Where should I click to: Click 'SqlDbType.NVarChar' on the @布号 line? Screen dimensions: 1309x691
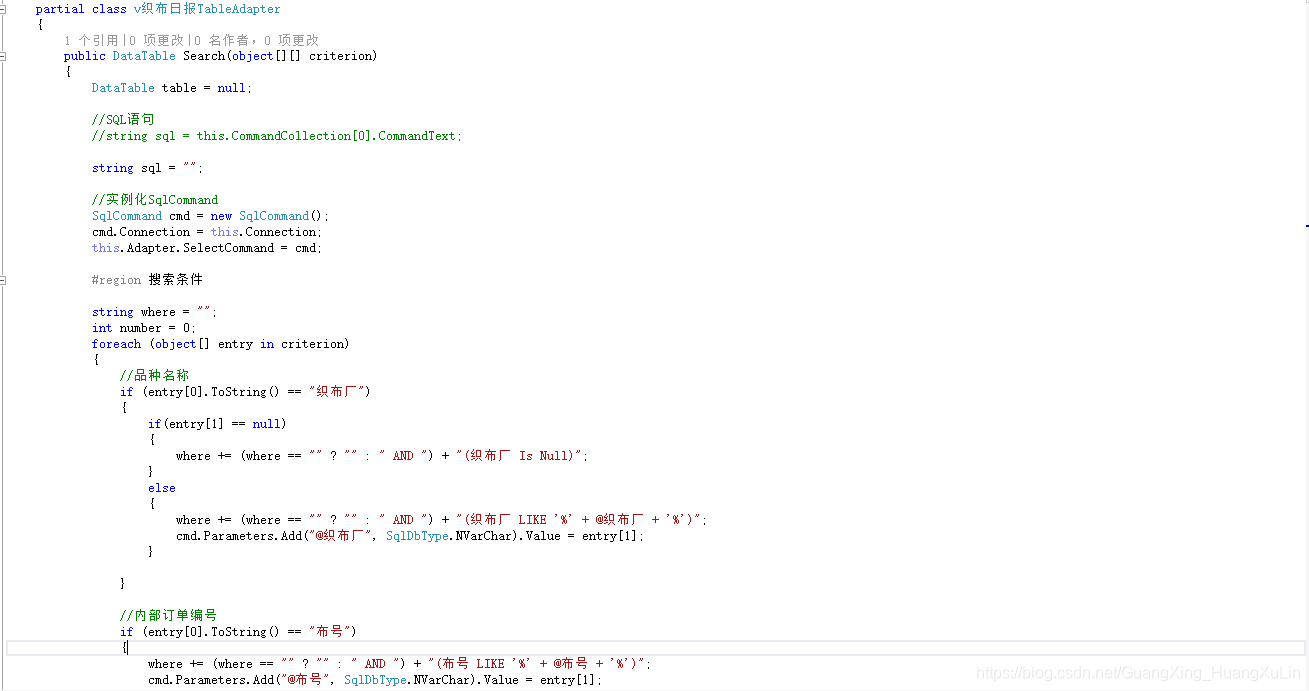pos(409,680)
